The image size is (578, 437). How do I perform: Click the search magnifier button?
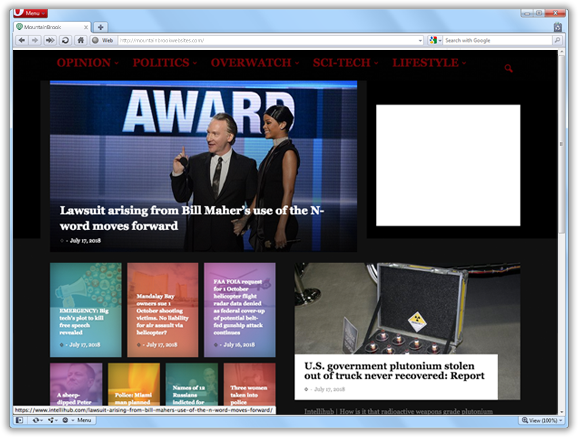pyautogui.click(x=557, y=40)
